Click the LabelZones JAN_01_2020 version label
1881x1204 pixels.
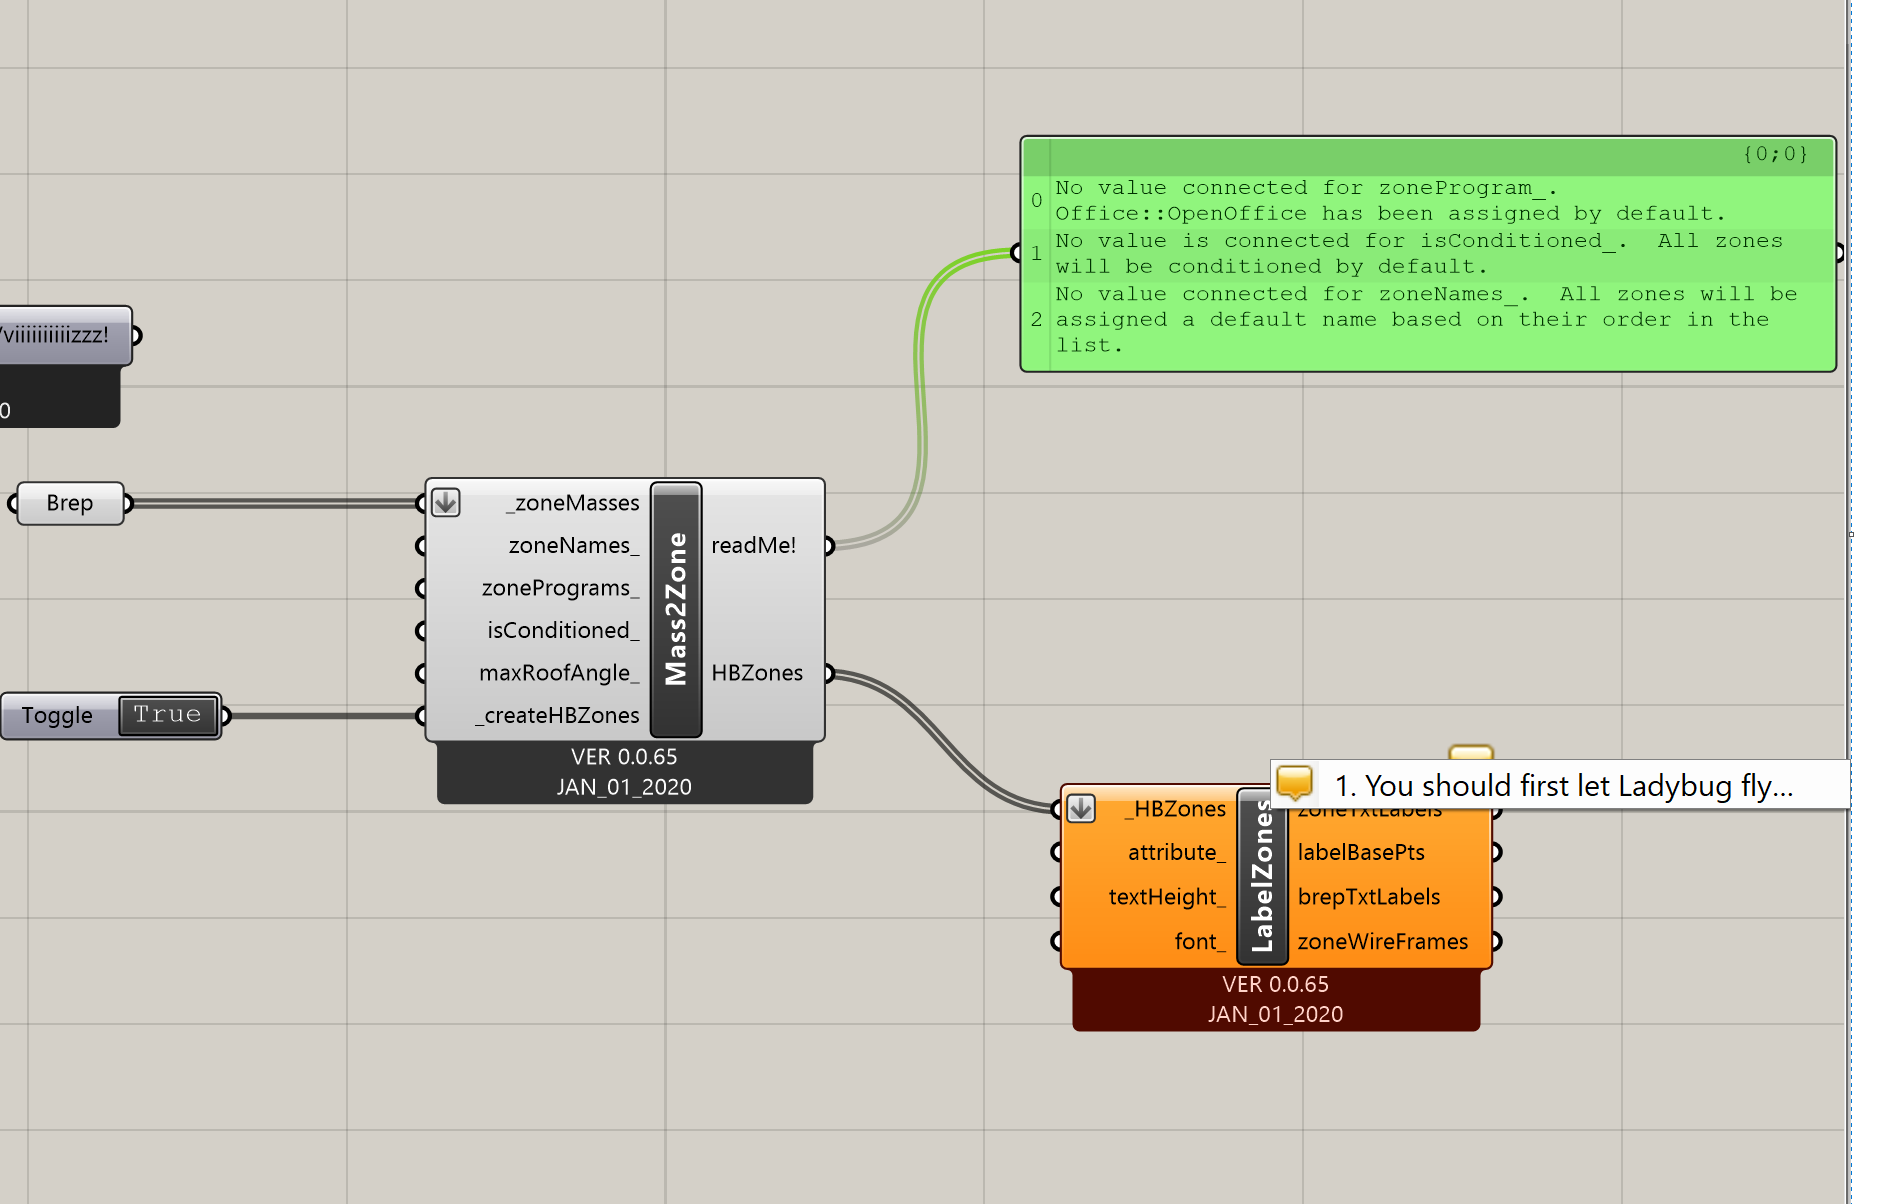pos(1275,1014)
